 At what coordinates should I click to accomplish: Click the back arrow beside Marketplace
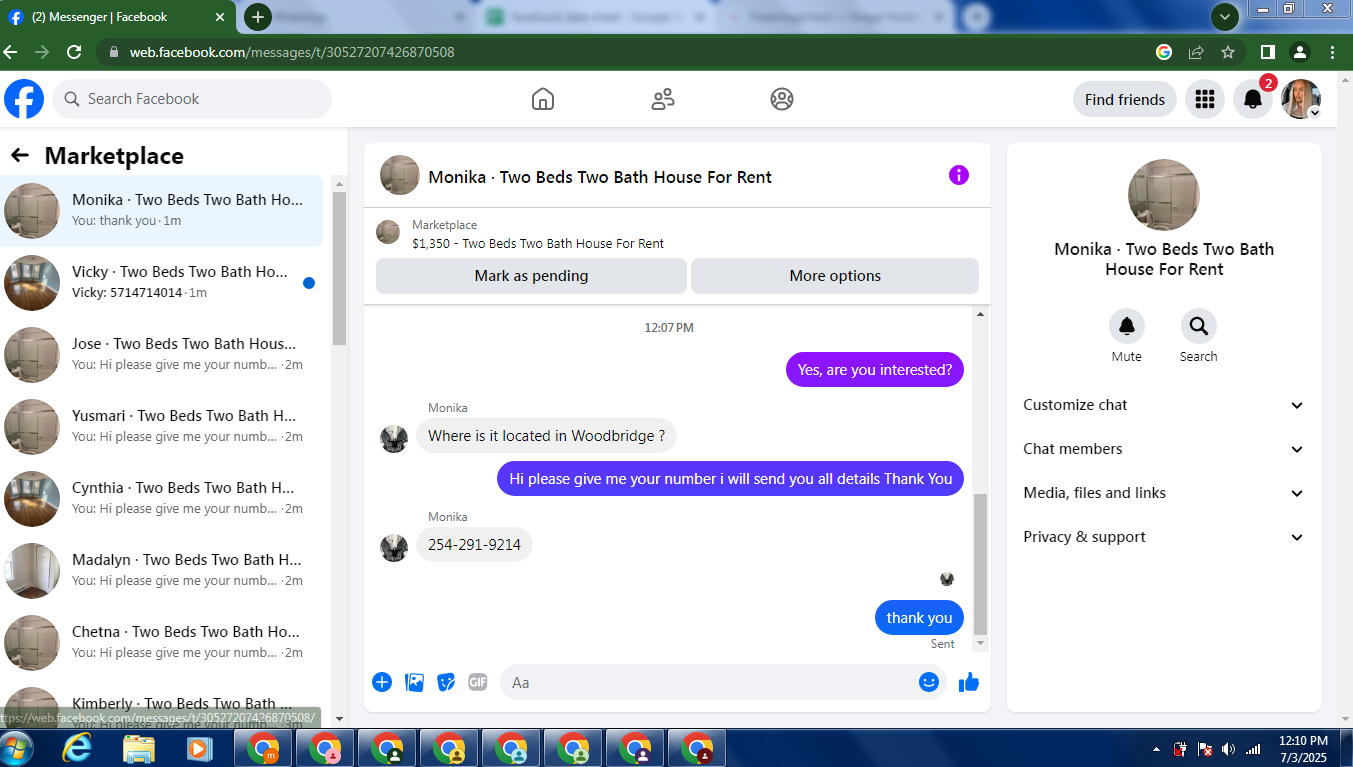coord(20,155)
